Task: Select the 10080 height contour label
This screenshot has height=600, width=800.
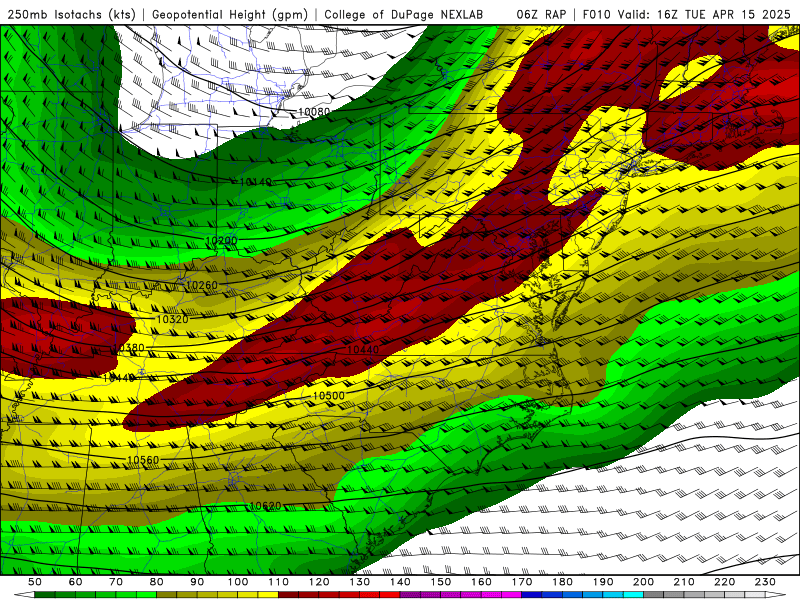Action: (314, 112)
